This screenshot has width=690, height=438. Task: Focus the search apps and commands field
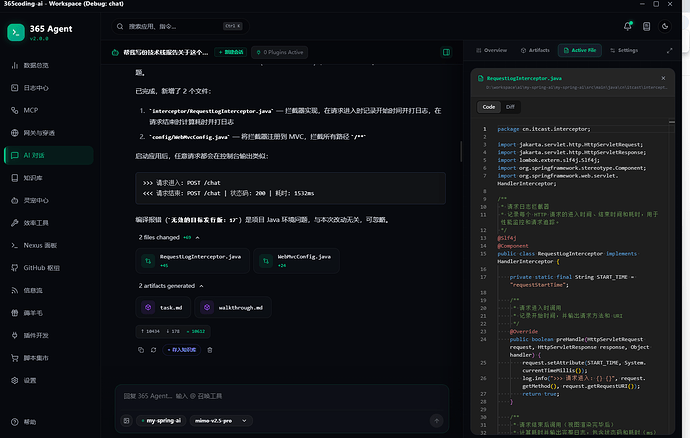[x=180, y=26]
